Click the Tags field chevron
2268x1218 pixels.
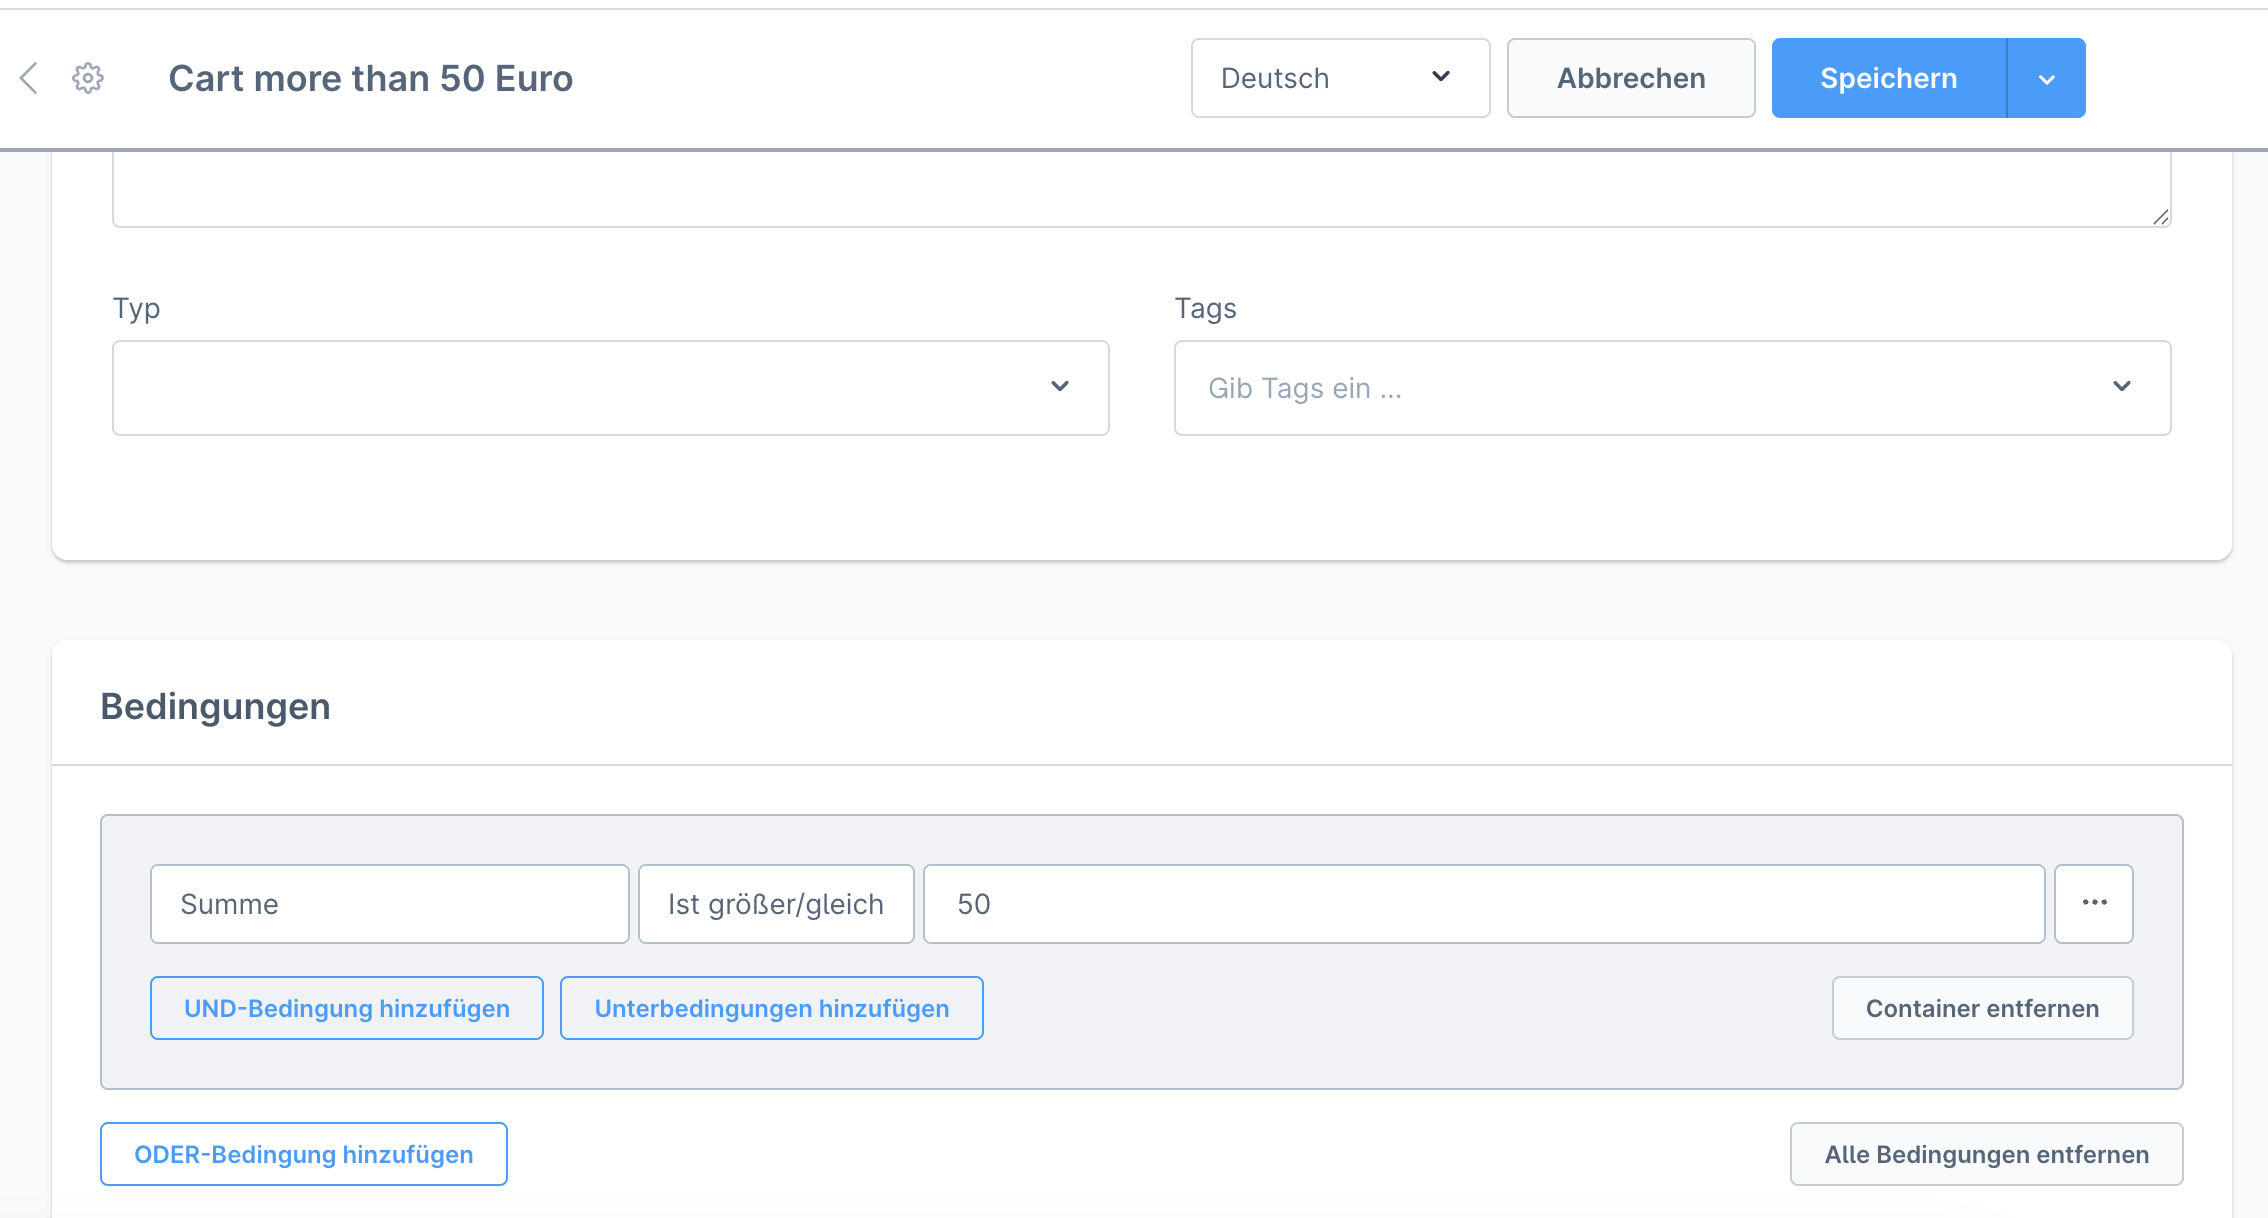pyautogui.click(x=2121, y=387)
